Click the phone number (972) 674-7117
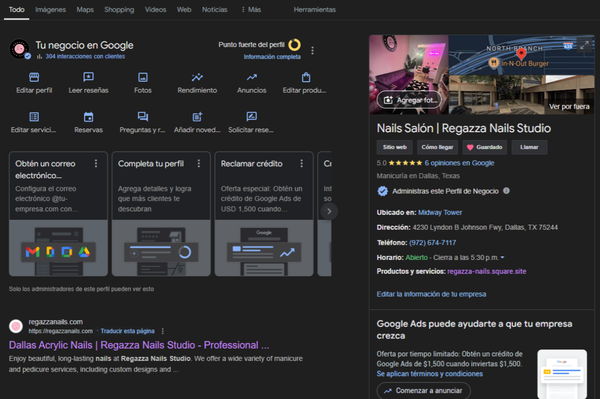 click(432, 243)
